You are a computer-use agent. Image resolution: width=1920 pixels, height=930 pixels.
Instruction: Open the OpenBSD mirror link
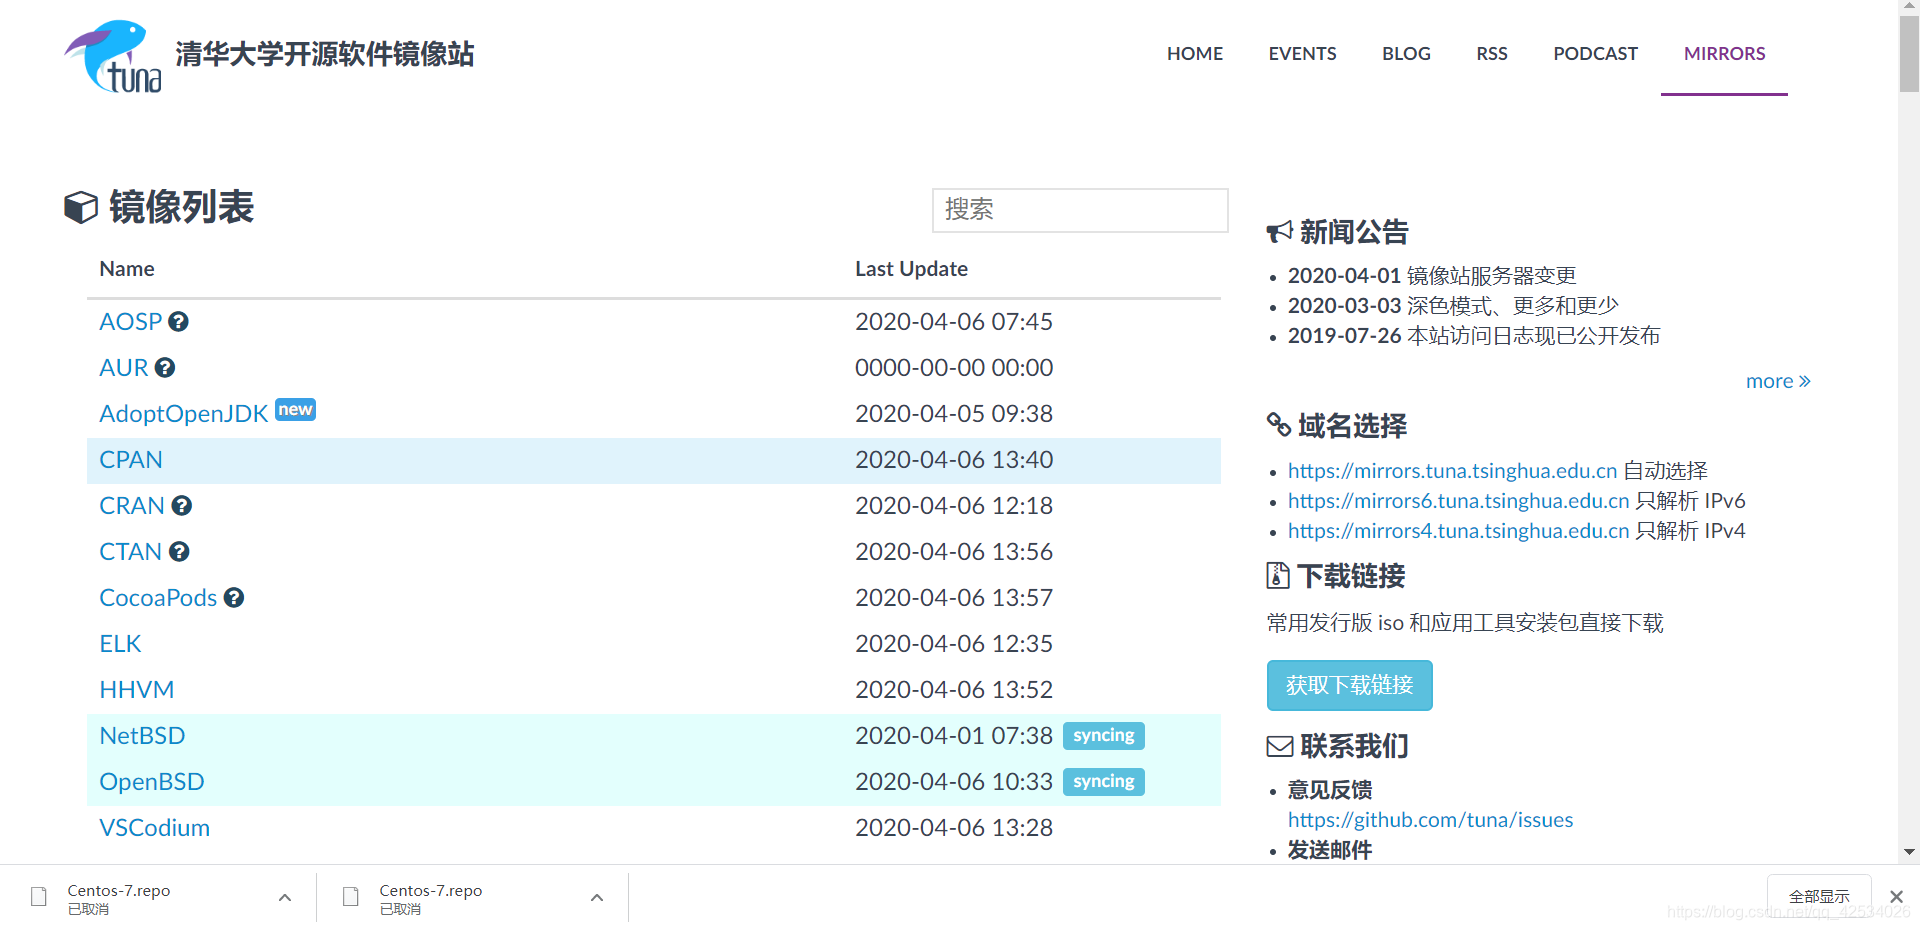(152, 782)
